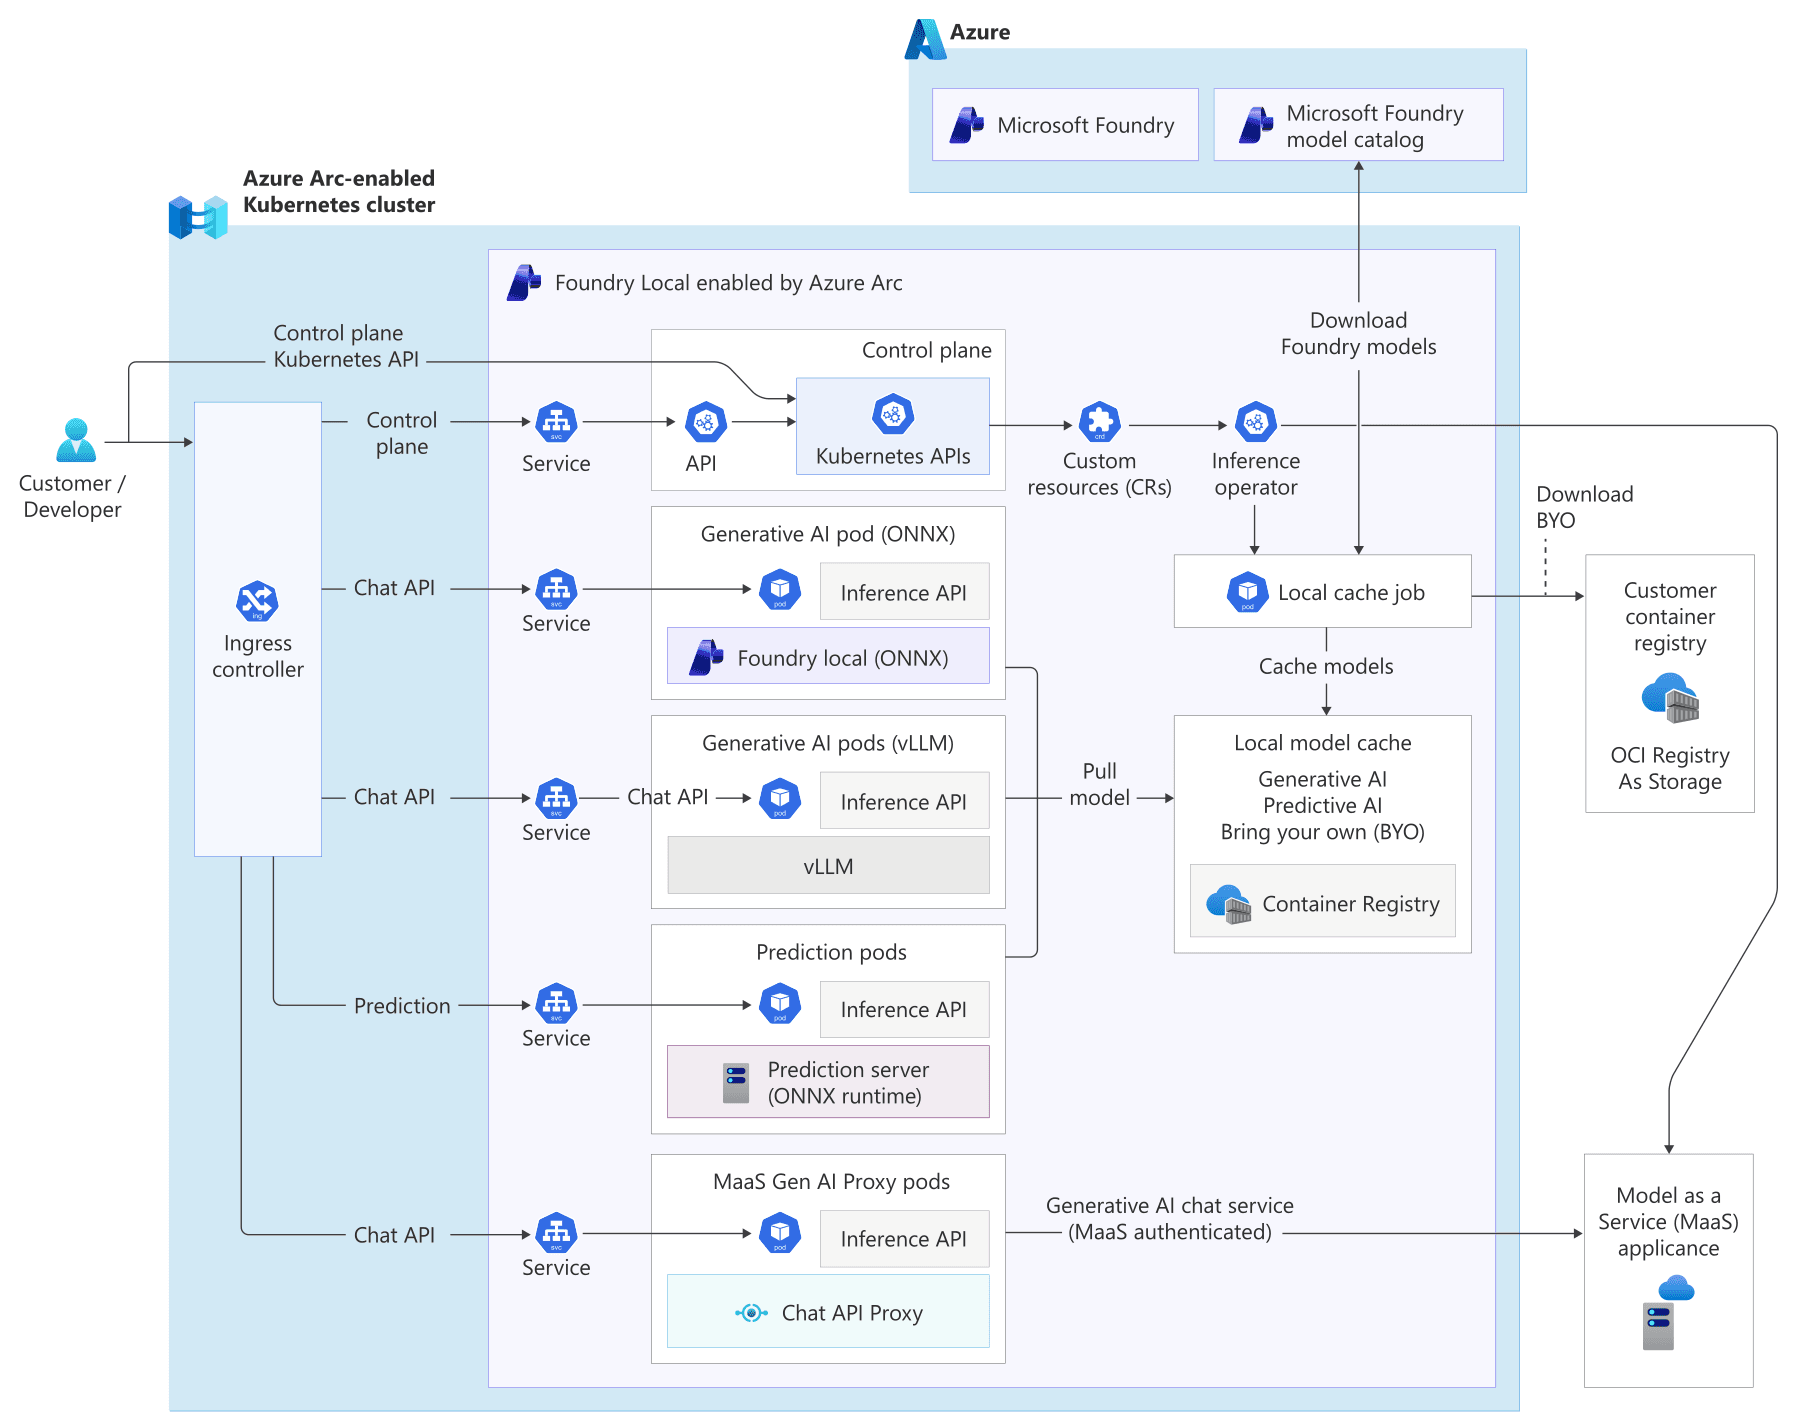1800x1428 pixels.
Task: Click the 'Chat API Proxy' label
Action: pyautogui.click(x=852, y=1313)
